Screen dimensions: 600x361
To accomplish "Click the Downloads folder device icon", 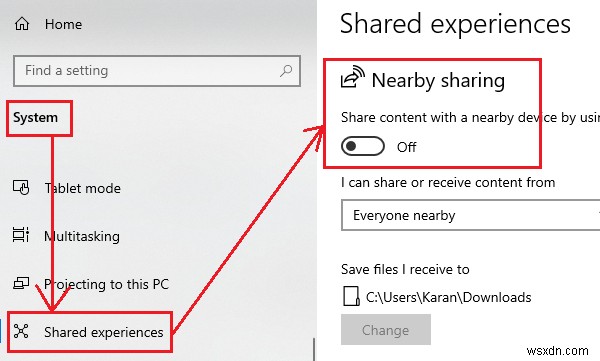I will point(351,296).
